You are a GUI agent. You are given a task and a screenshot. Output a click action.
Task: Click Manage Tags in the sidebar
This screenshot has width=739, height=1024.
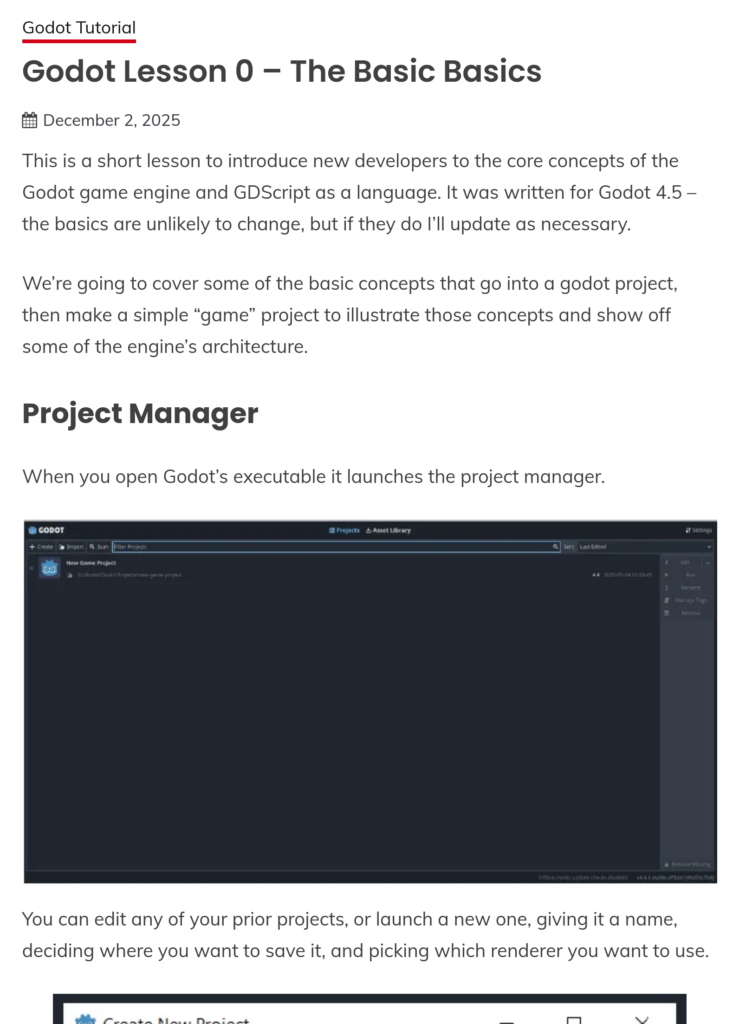click(689, 600)
